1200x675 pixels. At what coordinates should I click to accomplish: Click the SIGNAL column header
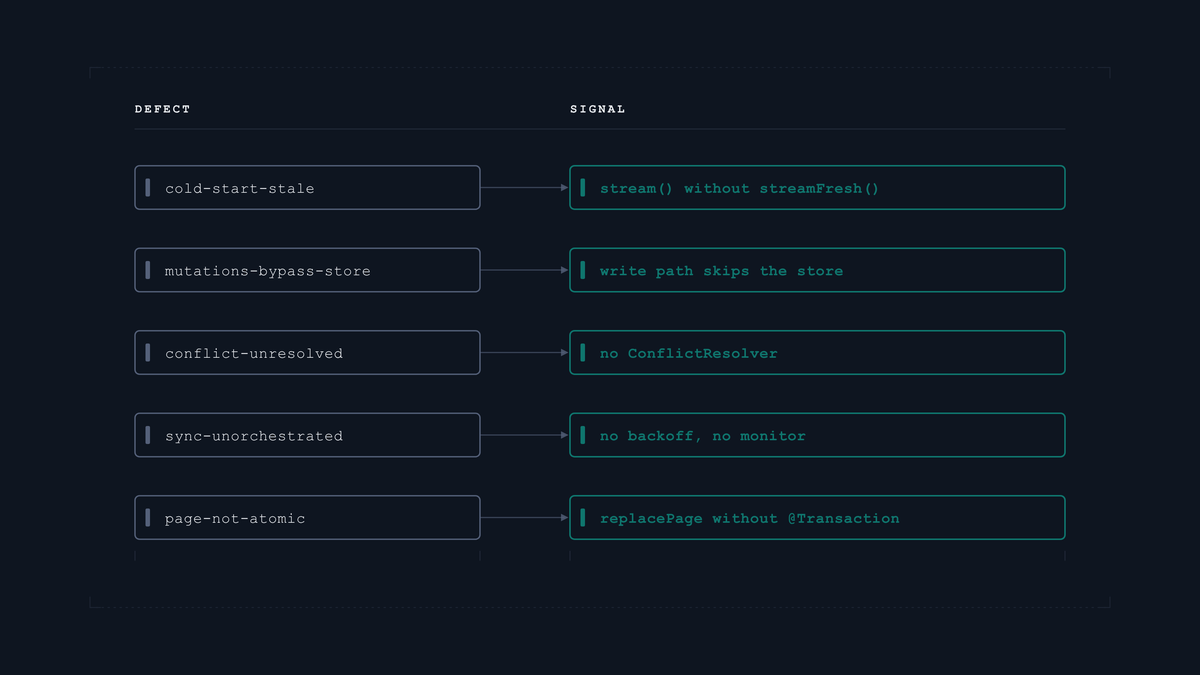click(598, 109)
